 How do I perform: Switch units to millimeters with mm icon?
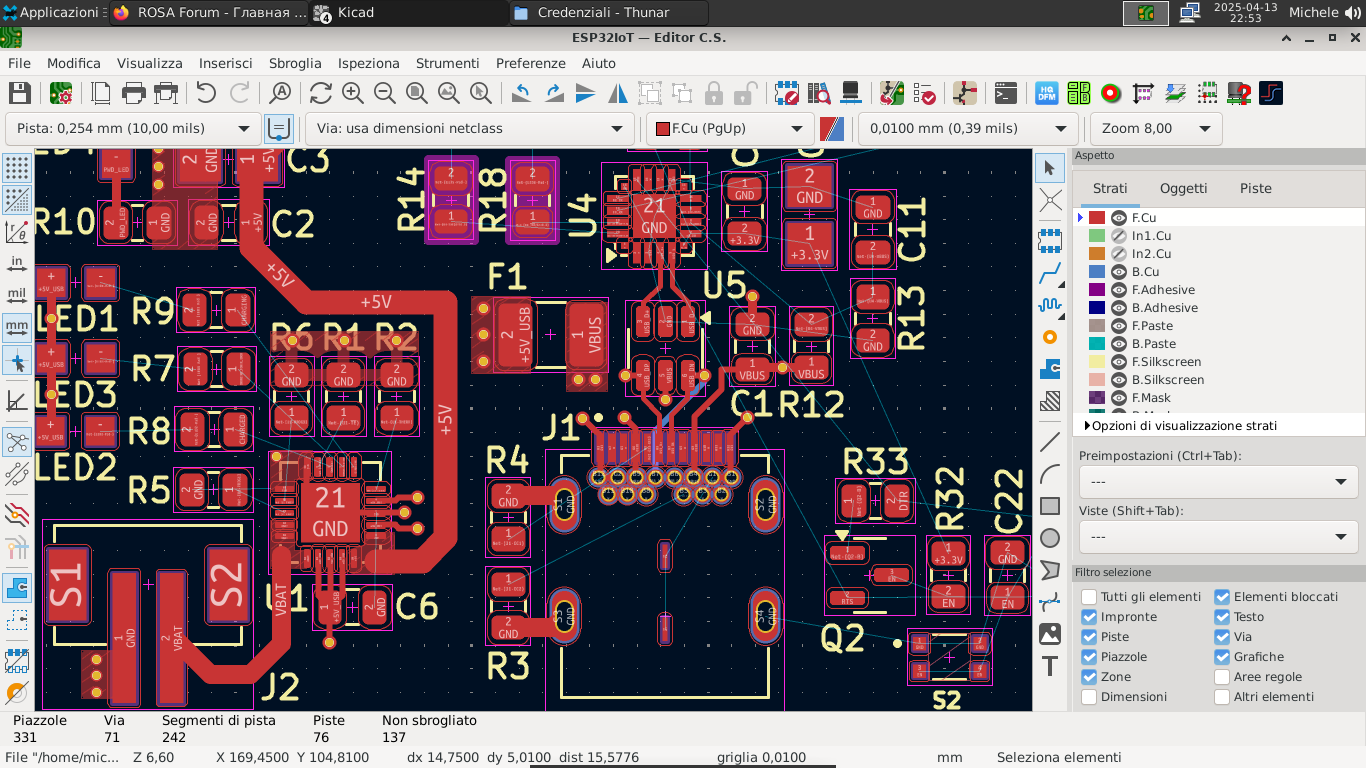(x=17, y=327)
